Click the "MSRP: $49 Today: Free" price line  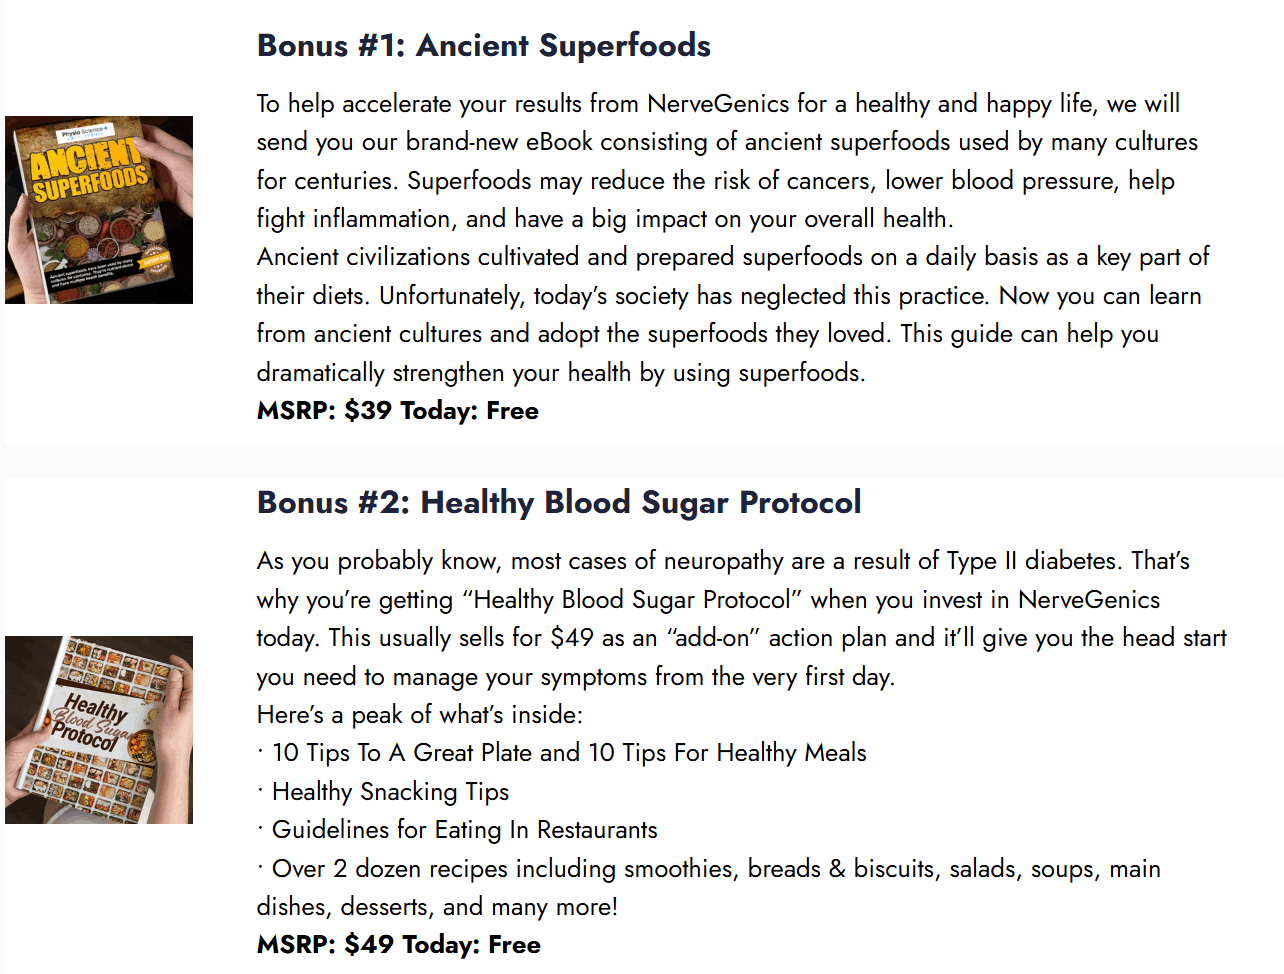[399, 945]
